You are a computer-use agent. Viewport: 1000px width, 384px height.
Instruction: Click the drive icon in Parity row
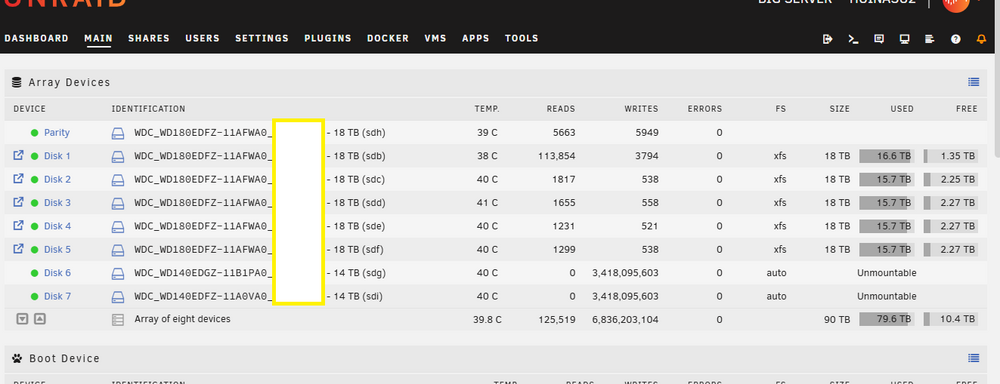pos(117,133)
